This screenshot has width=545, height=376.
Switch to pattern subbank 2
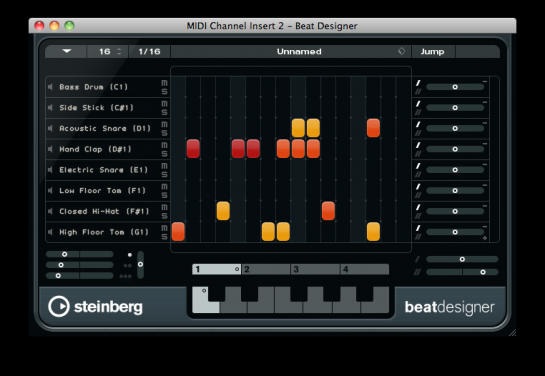coord(266,269)
